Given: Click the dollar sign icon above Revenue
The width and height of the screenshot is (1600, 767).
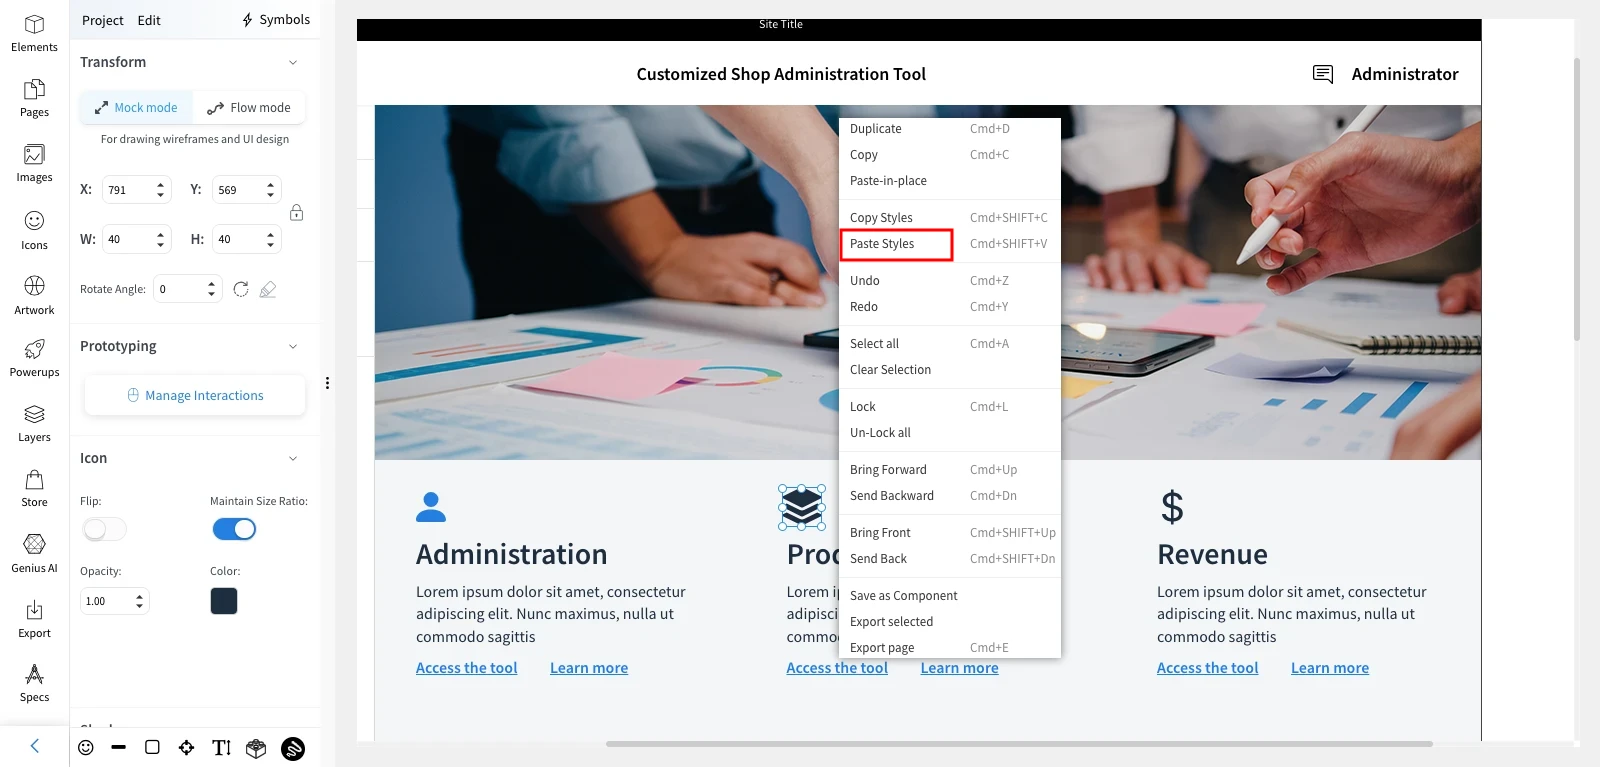Looking at the screenshot, I should 1172,507.
